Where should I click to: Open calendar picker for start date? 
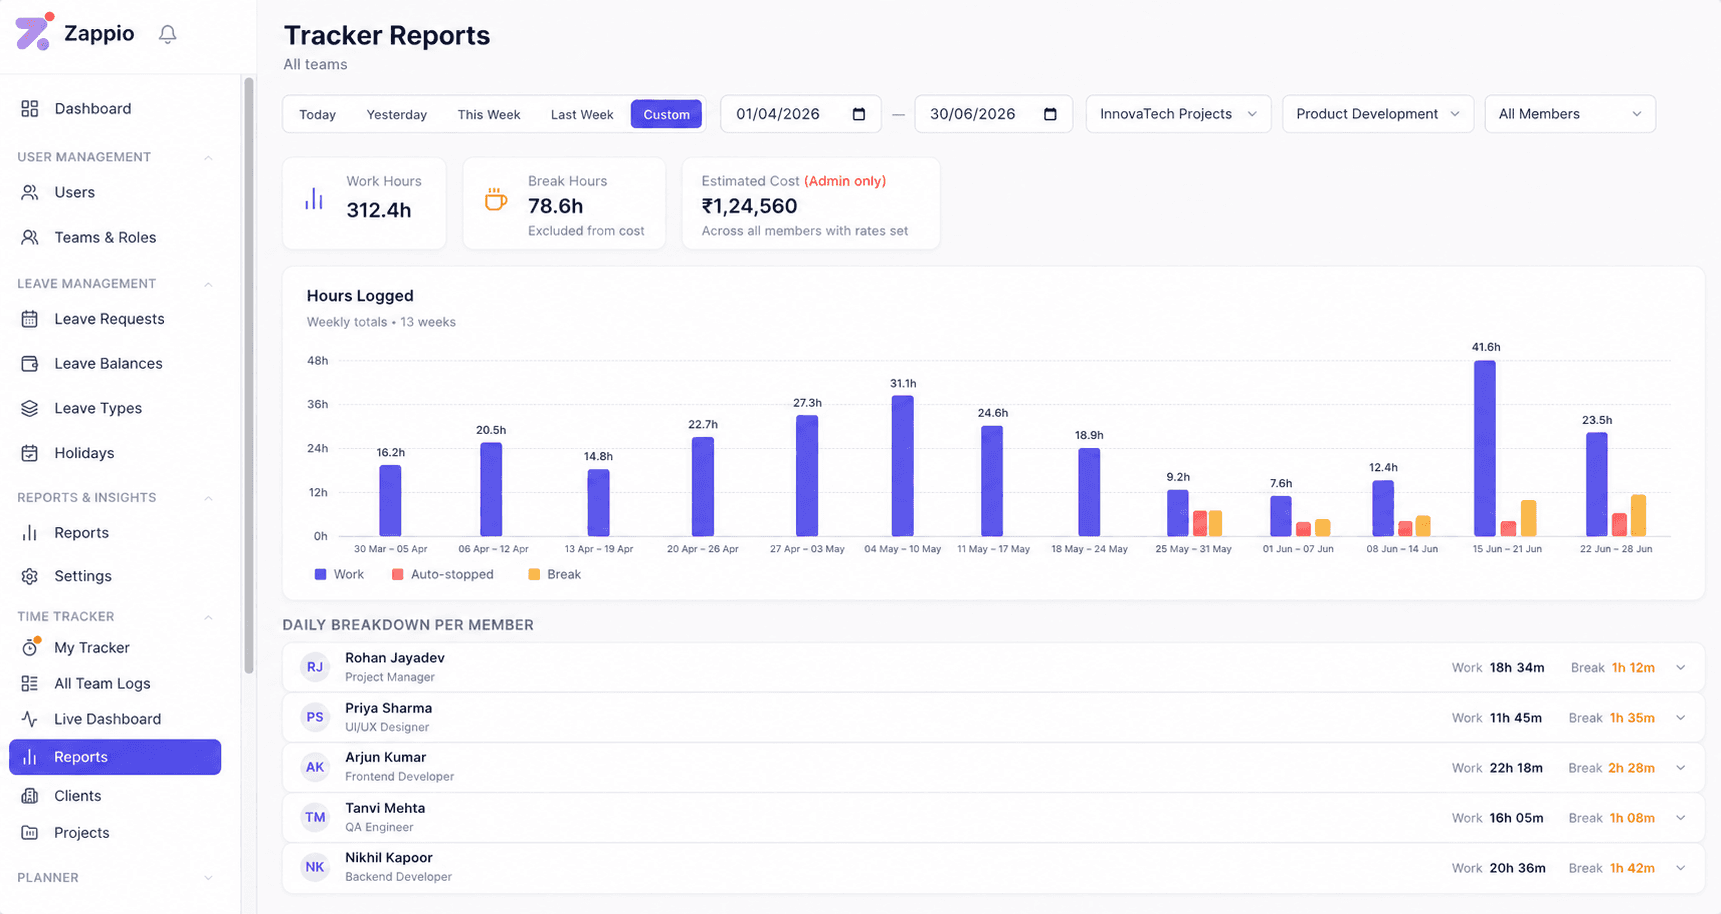coord(859,114)
